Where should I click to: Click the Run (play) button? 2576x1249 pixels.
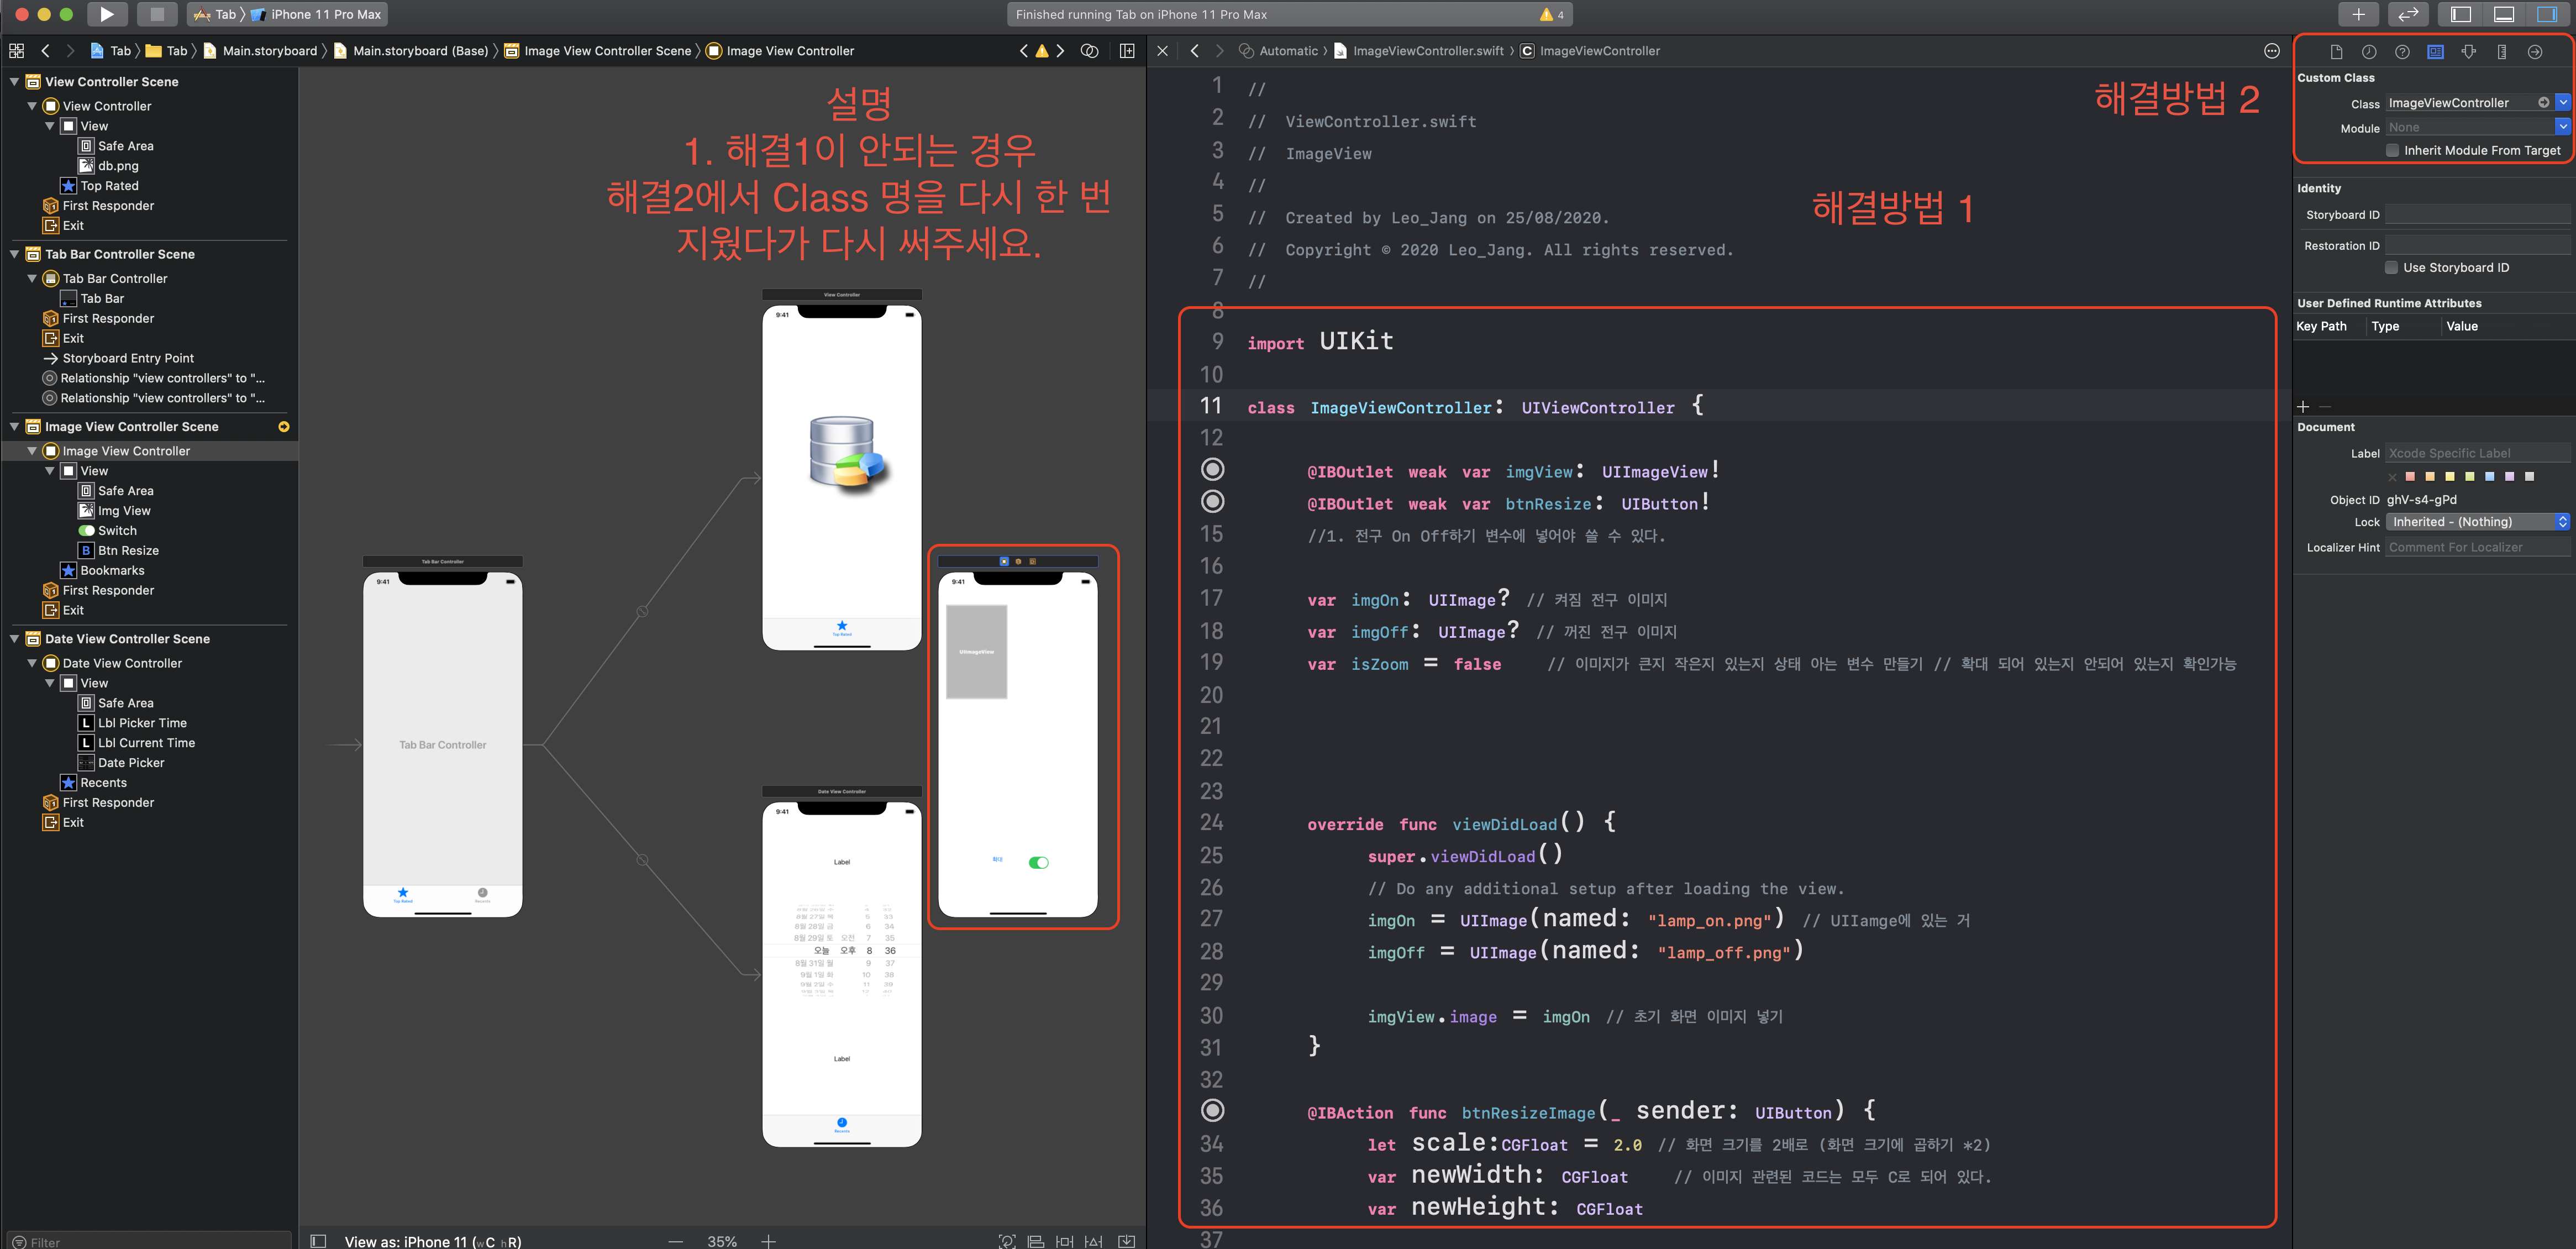coord(106,14)
